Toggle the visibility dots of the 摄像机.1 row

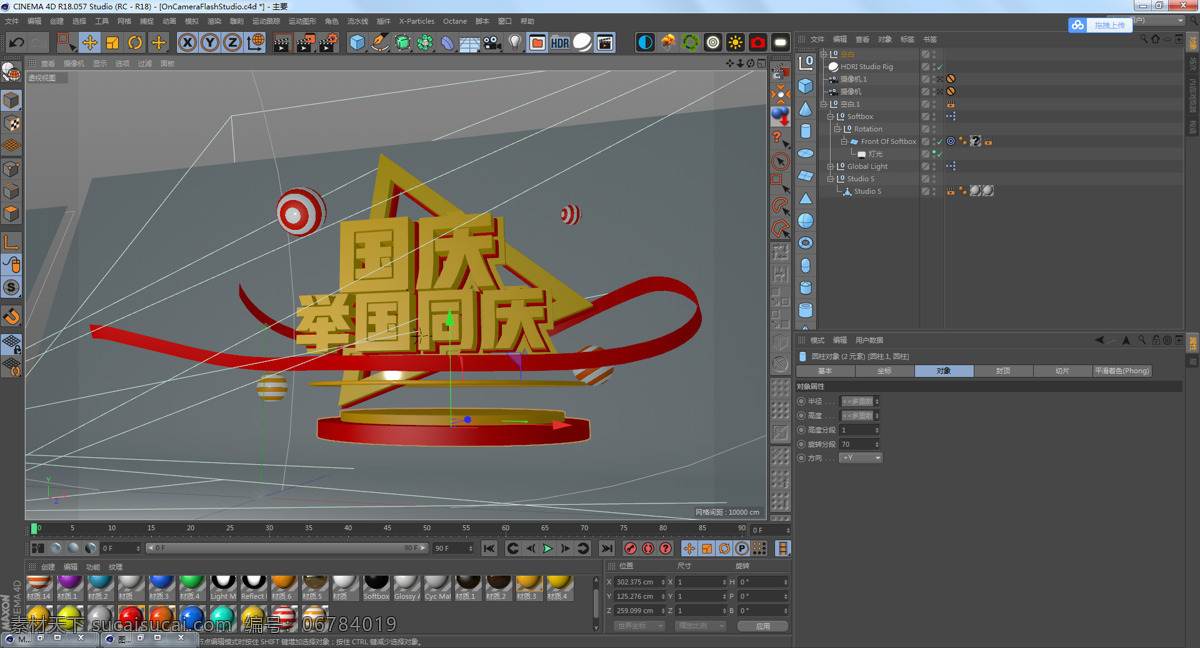pyautogui.click(x=934, y=79)
